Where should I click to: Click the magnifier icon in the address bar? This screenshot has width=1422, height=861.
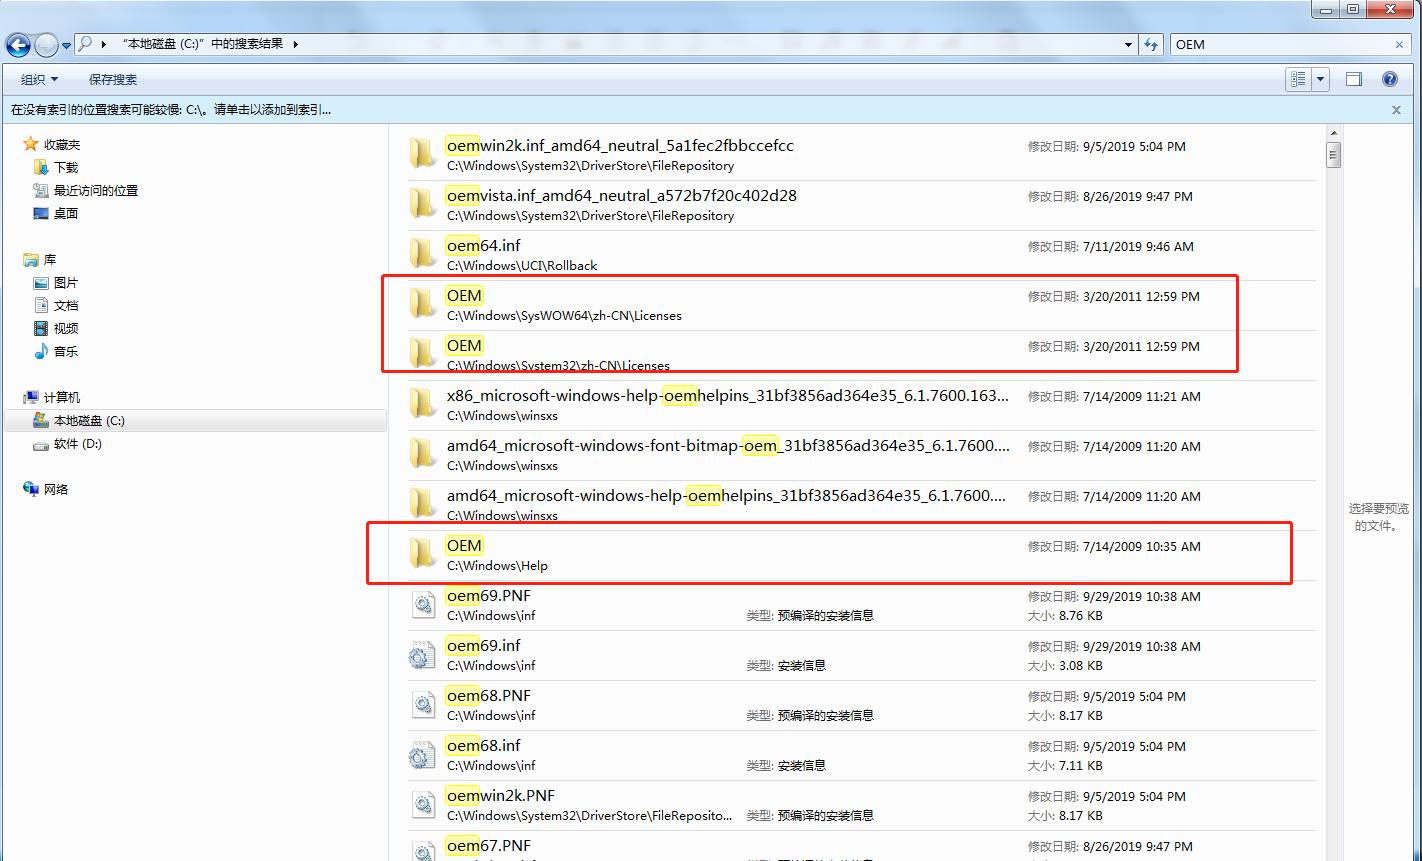[86, 44]
